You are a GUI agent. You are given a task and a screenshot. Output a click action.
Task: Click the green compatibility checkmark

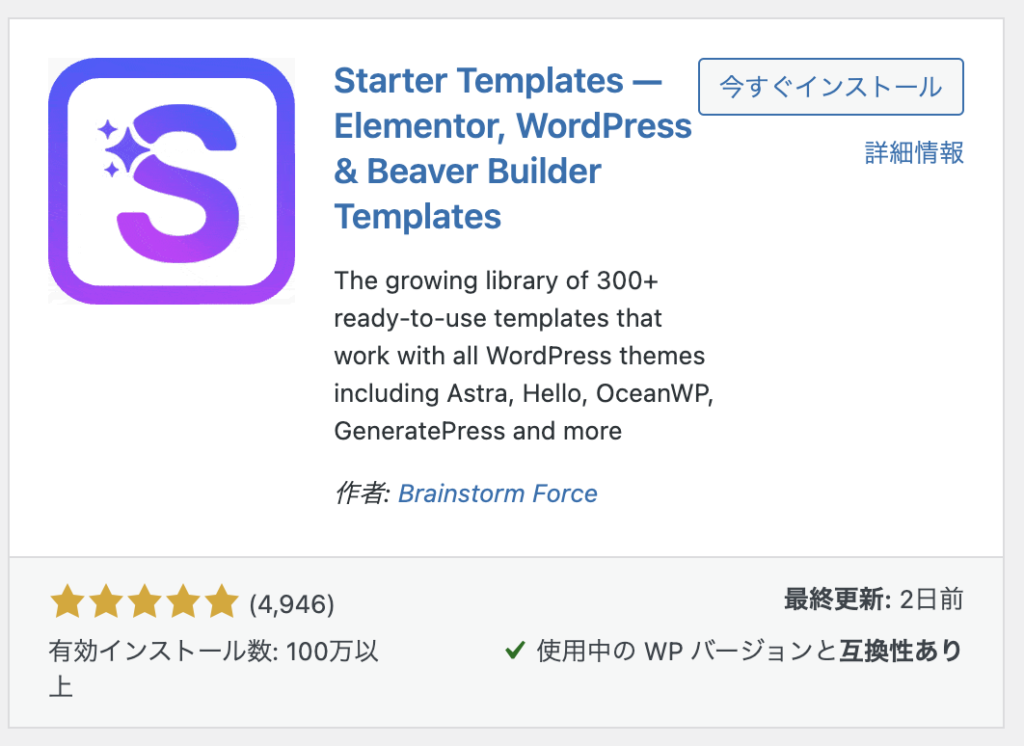pyautogui.click(x=515, y=652)
